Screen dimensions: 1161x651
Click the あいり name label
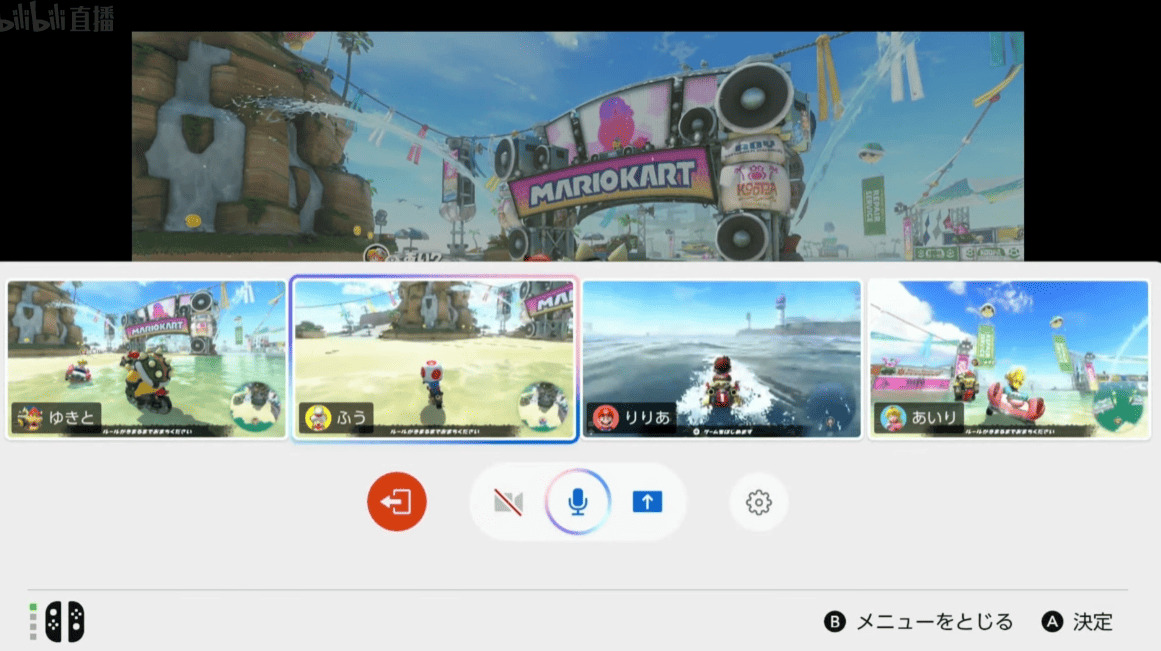[934, 418]
